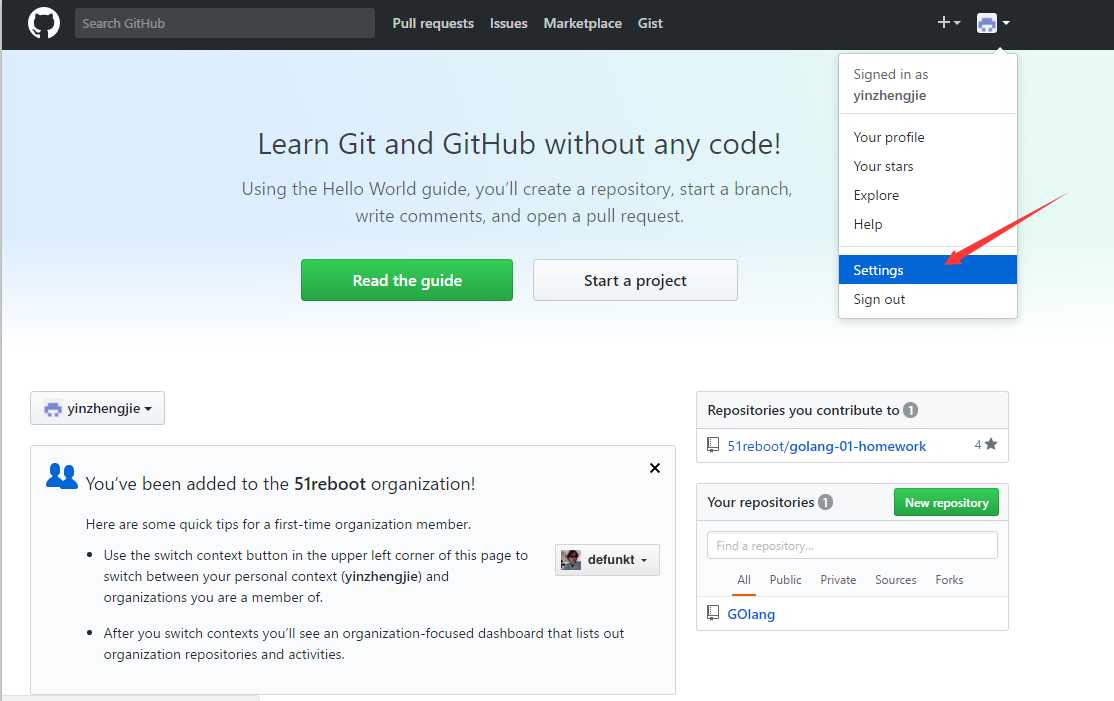Click the Signed in as yinzhengjie text

coord(890,85)
